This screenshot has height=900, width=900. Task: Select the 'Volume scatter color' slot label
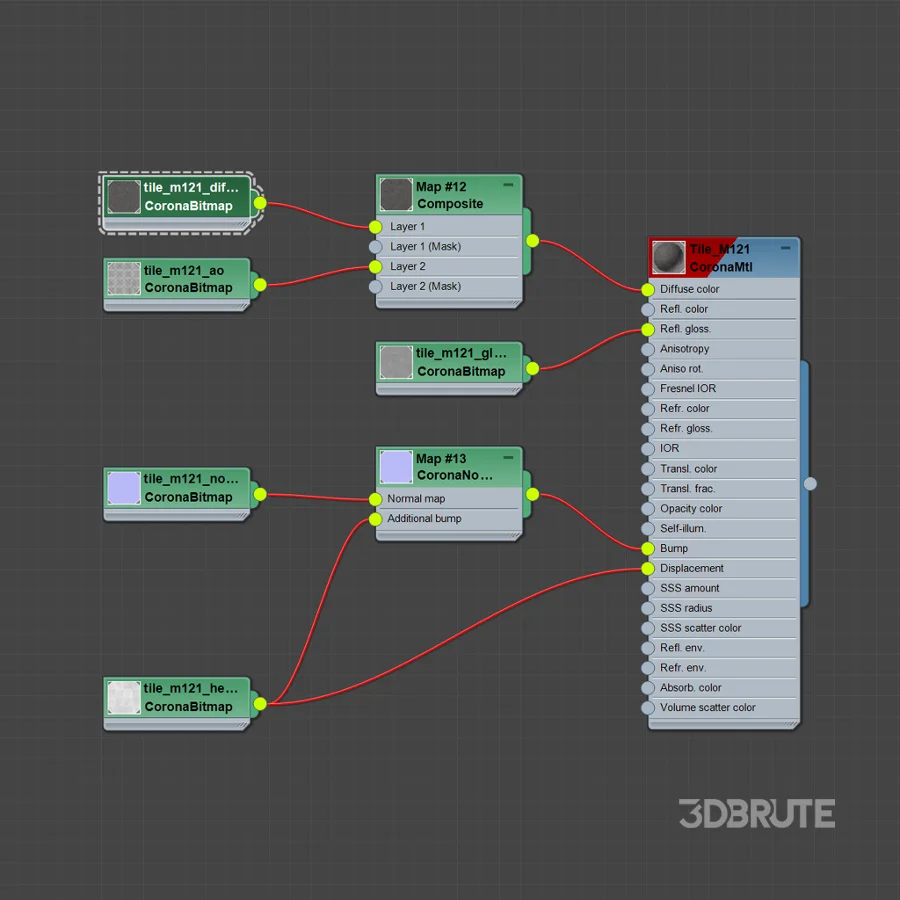[708, 708]
